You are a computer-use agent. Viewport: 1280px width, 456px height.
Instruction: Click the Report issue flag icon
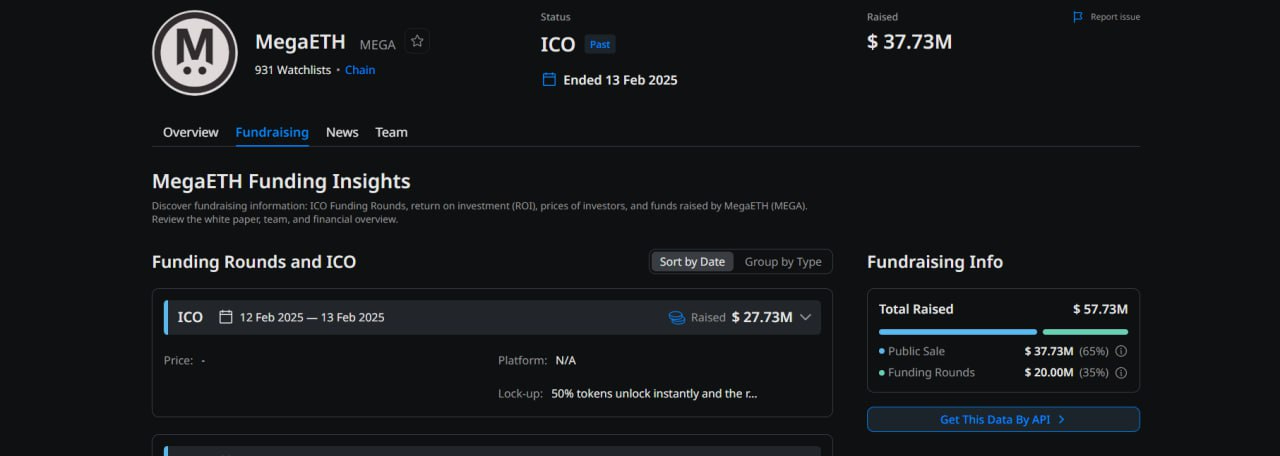point(1078,17)
